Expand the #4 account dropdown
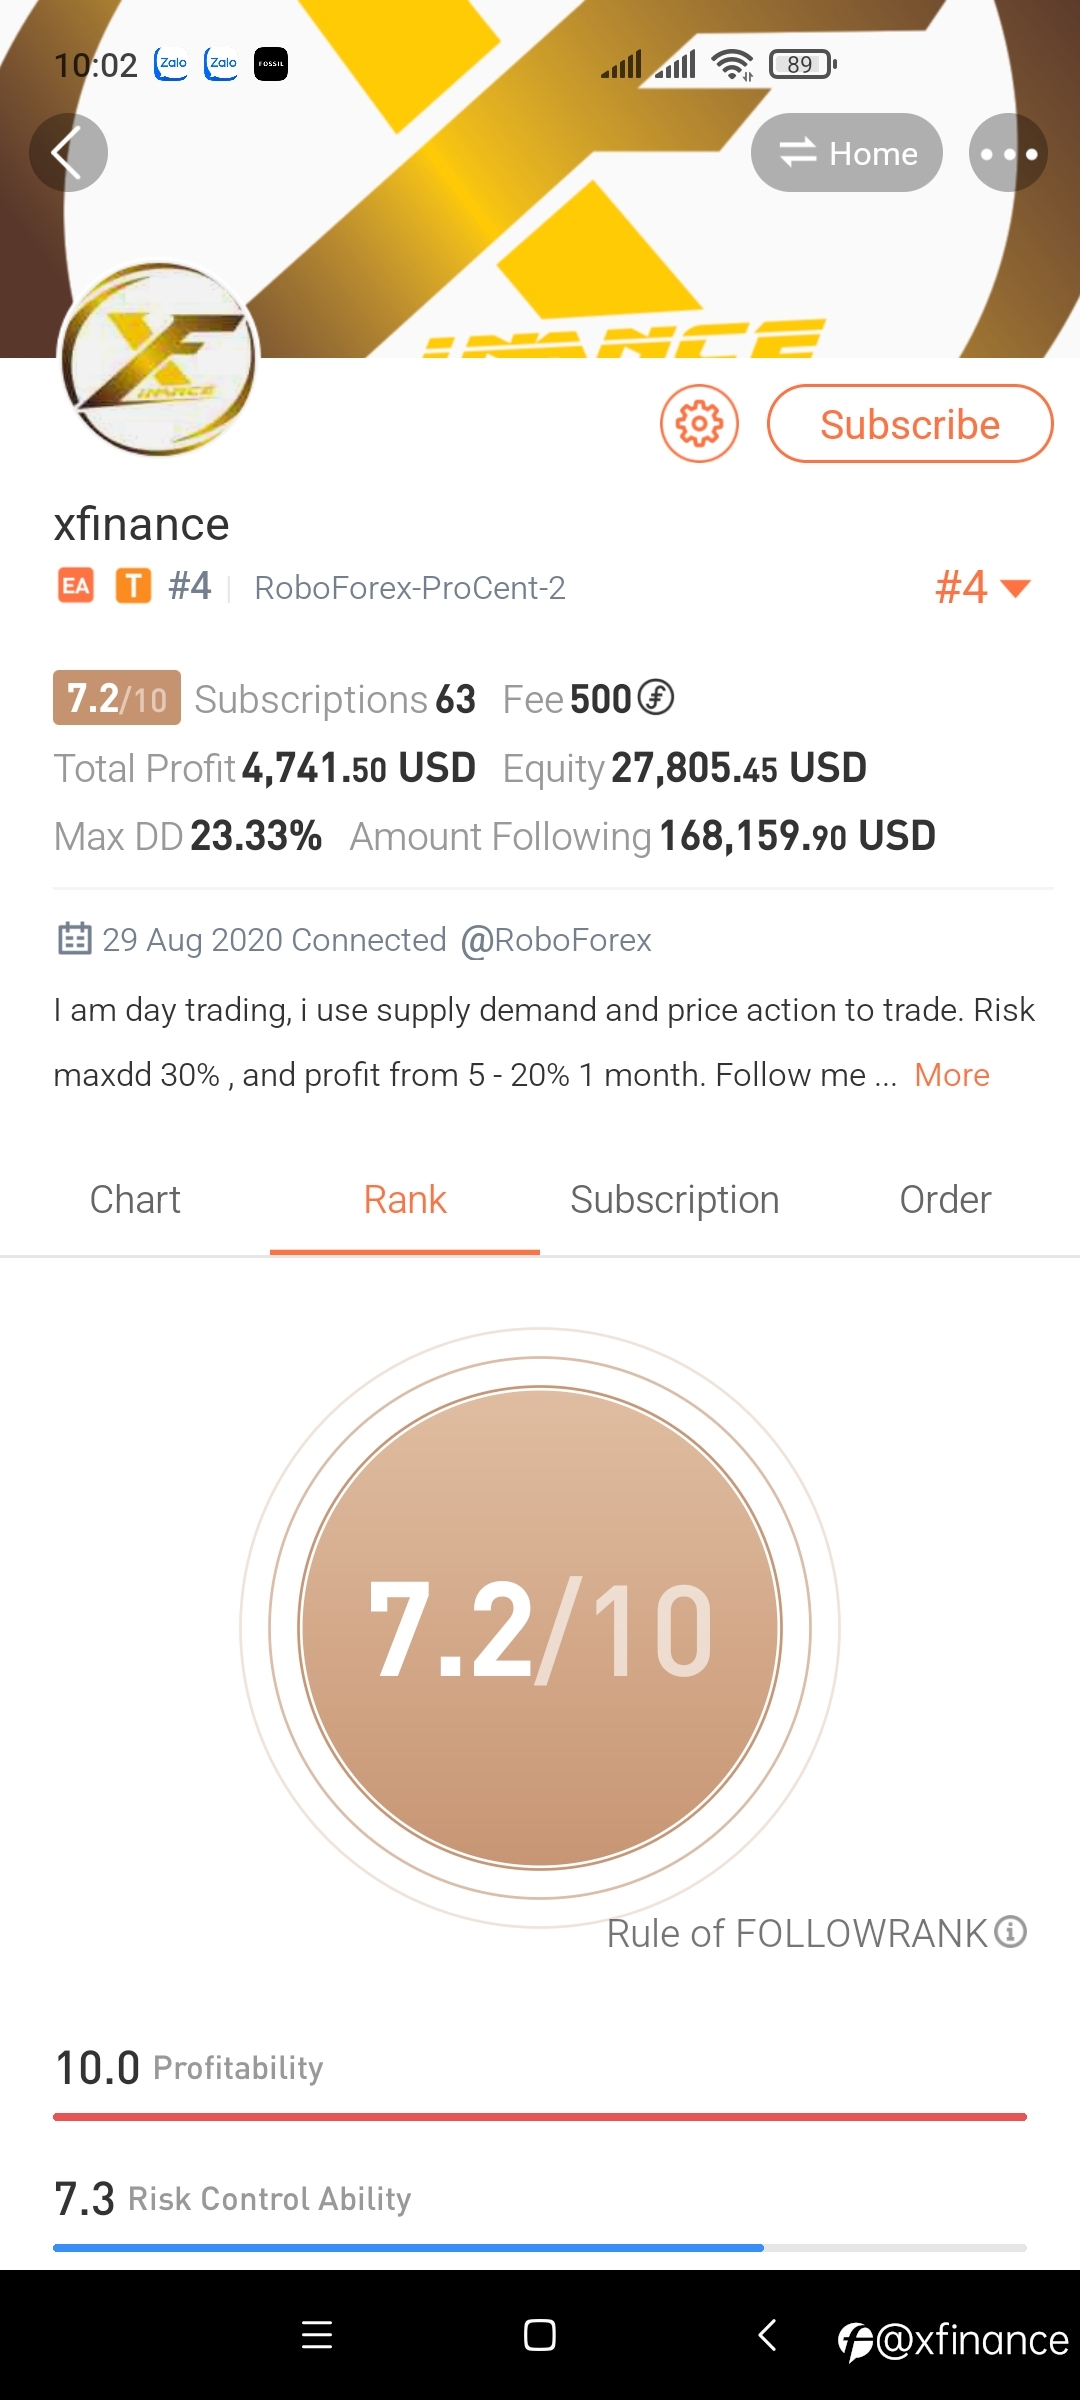This screenshot has width=1080, height=2400. pyautogui.click(x=983, y=587)
